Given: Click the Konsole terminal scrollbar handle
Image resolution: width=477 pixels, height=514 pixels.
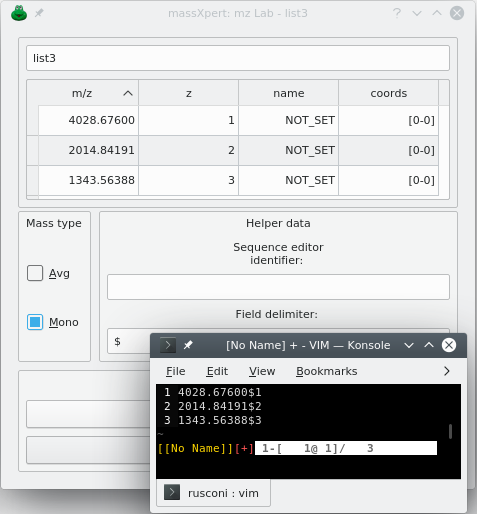Looking at the screenshot, I should click(450, 431).
